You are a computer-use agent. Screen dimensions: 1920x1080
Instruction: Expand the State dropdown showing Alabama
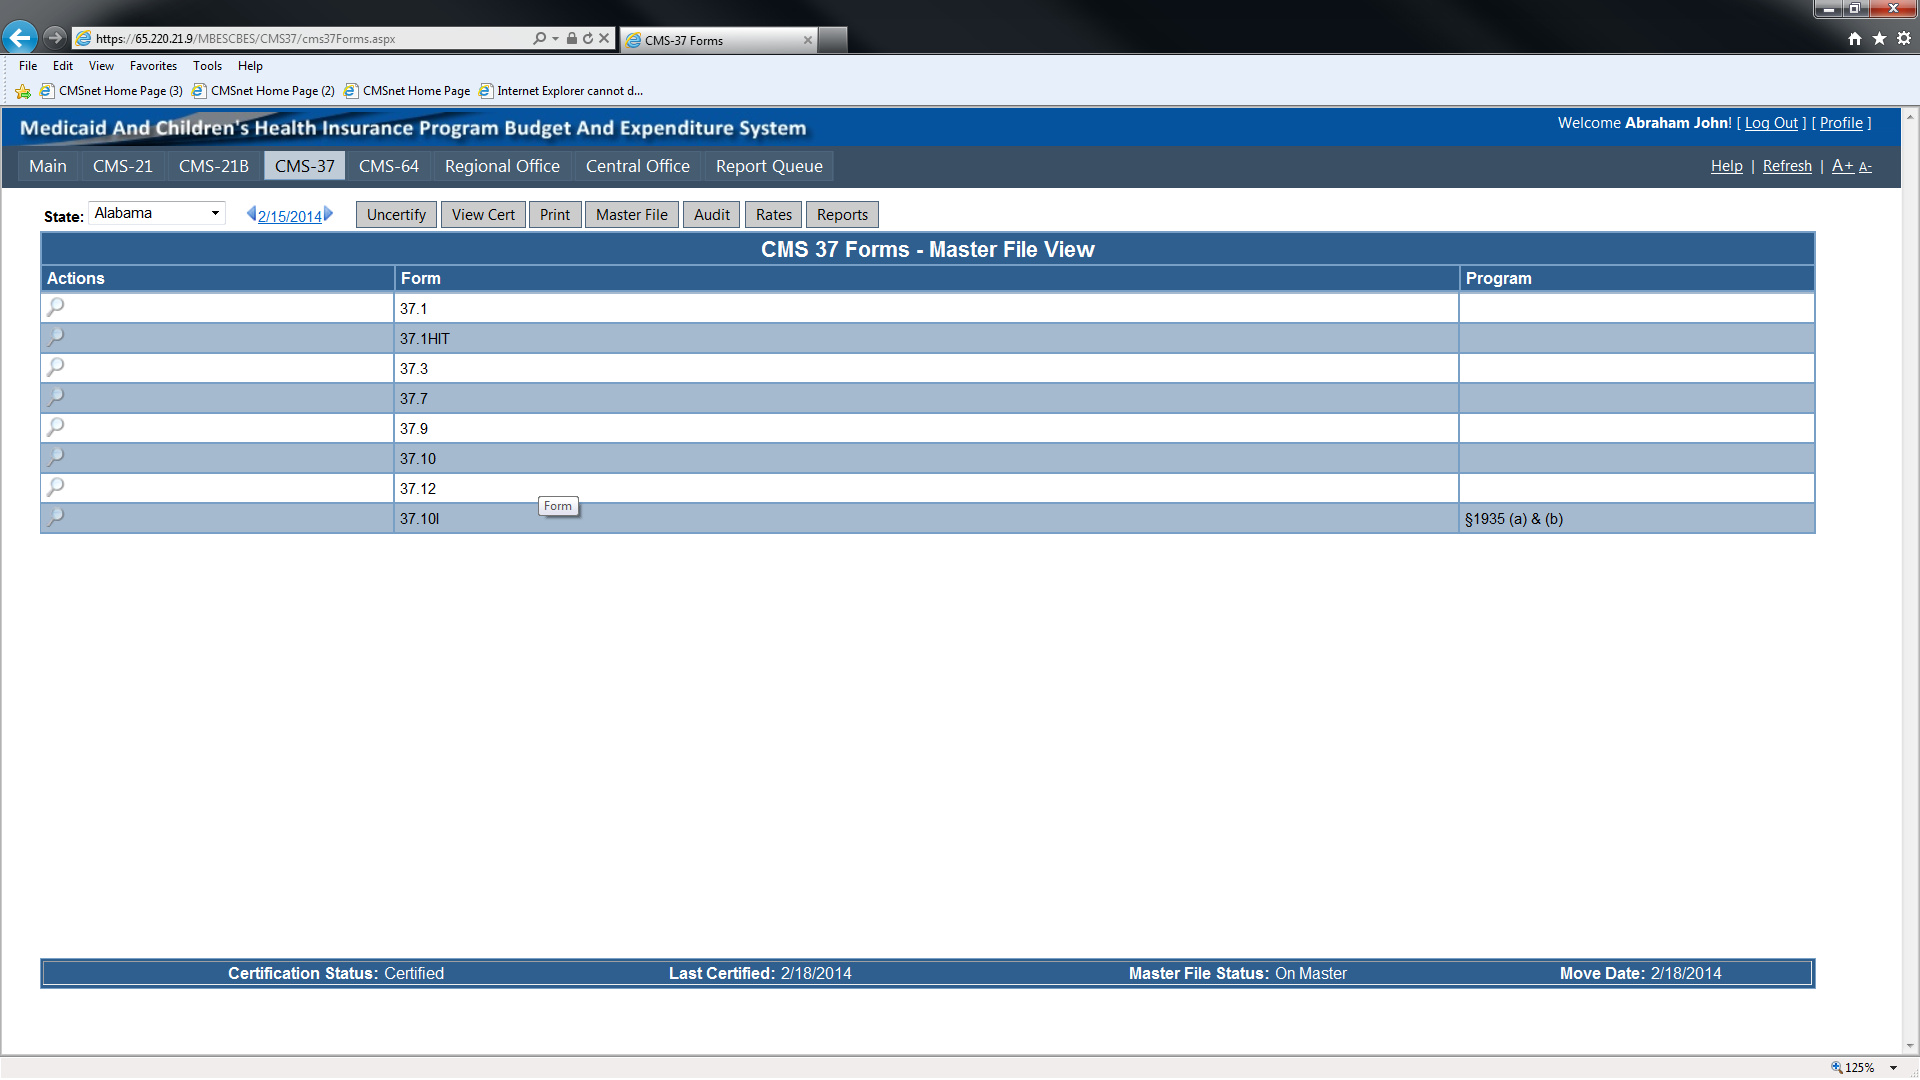pyautogui.click(x=214, y=213)
